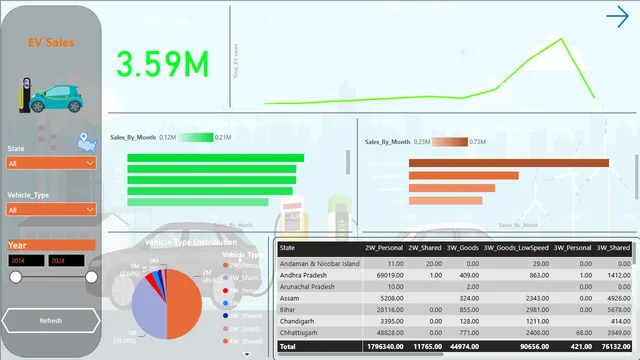Viewport: 640px width, 360px height.
Task: Click the electric car charging image
Action: point(51,96)
